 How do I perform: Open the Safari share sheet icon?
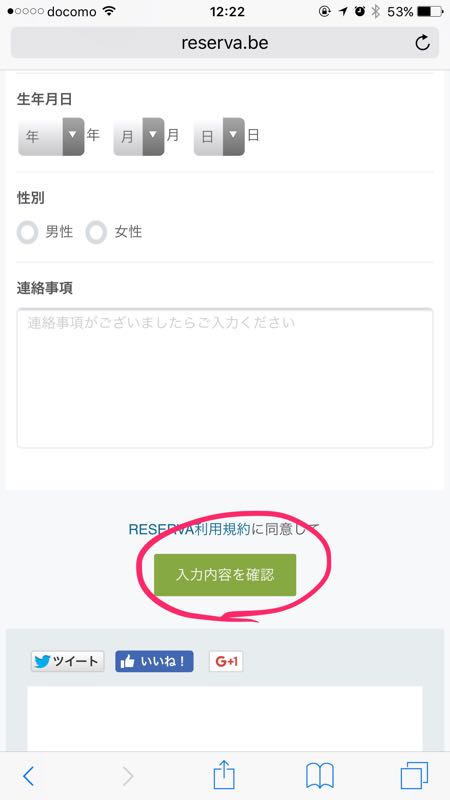[x=224, y=774]
